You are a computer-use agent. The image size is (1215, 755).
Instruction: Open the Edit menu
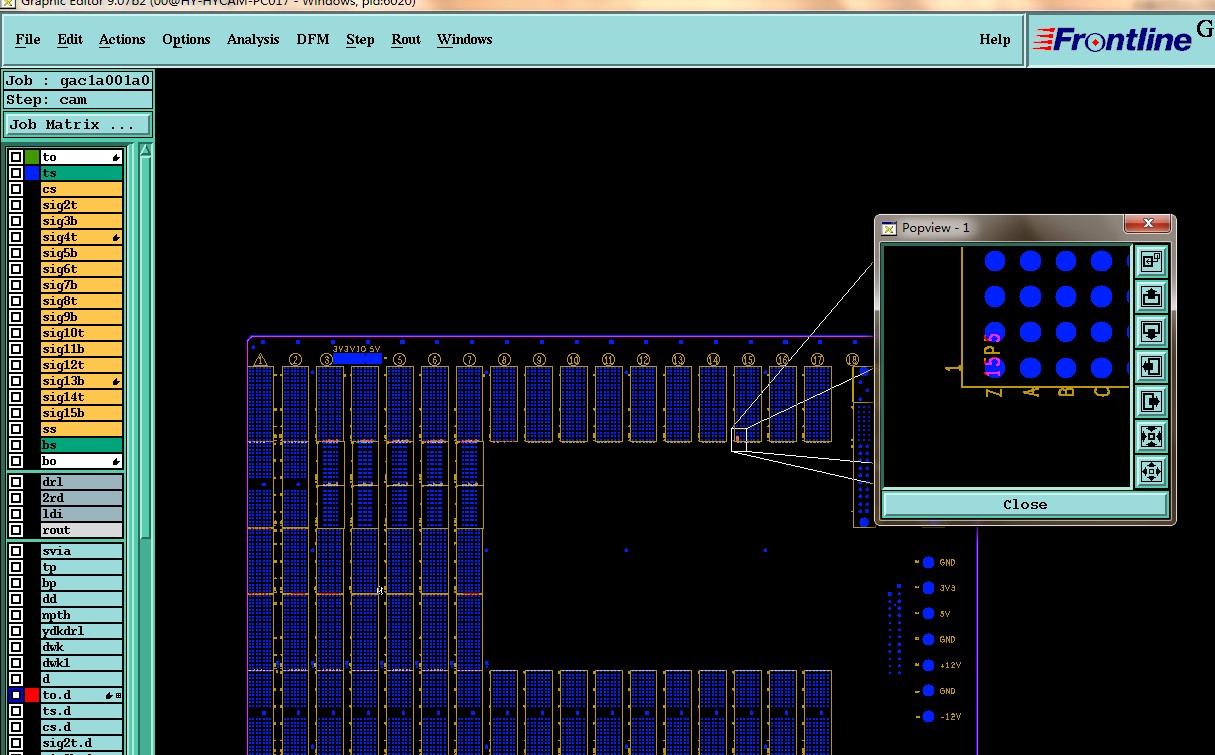[70, 39]
